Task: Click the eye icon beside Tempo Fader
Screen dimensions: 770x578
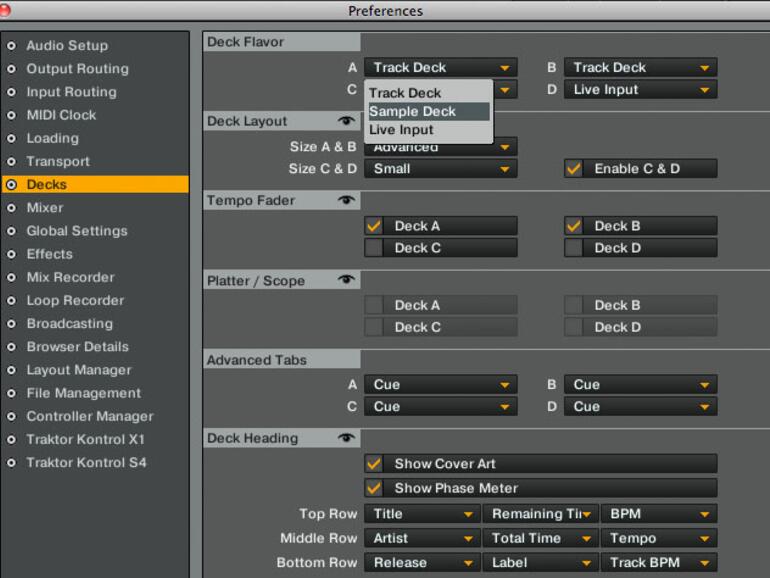Action: tap(346, 200)
